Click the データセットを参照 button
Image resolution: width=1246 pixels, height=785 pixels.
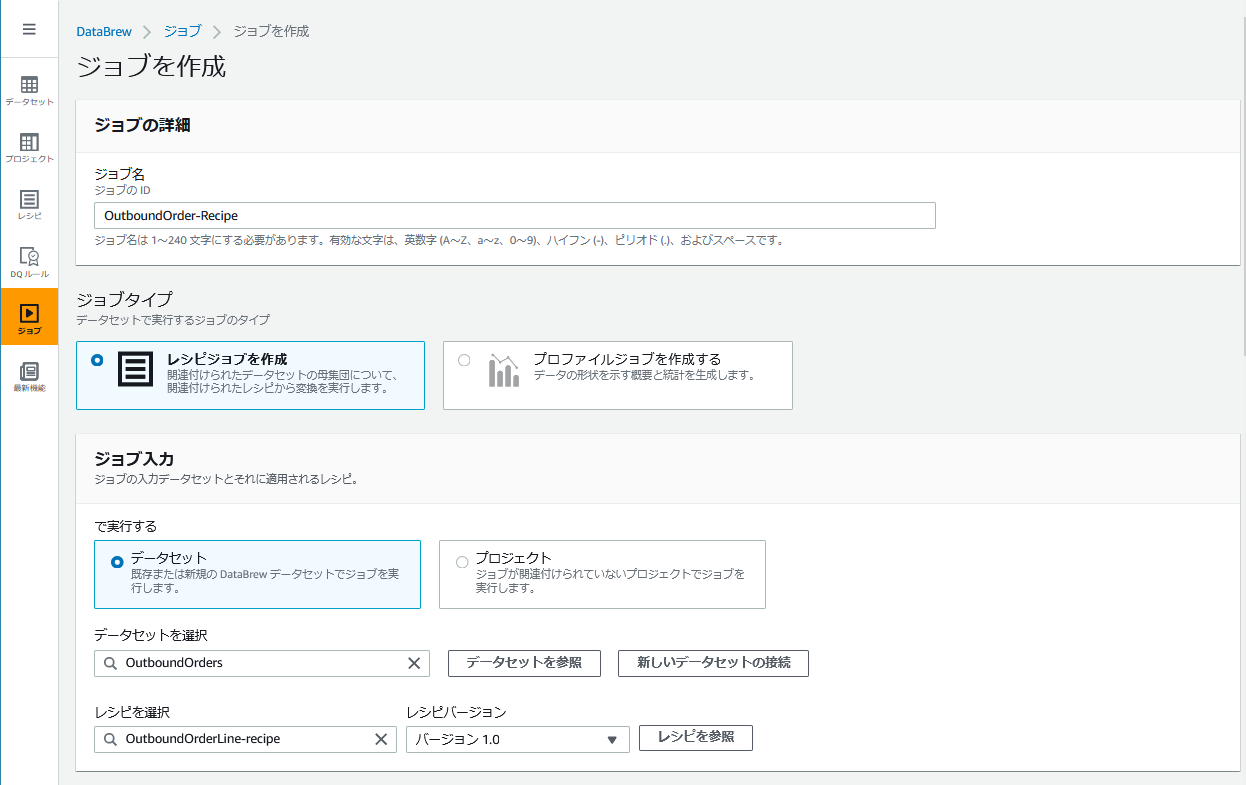click(x=524, y=663)
